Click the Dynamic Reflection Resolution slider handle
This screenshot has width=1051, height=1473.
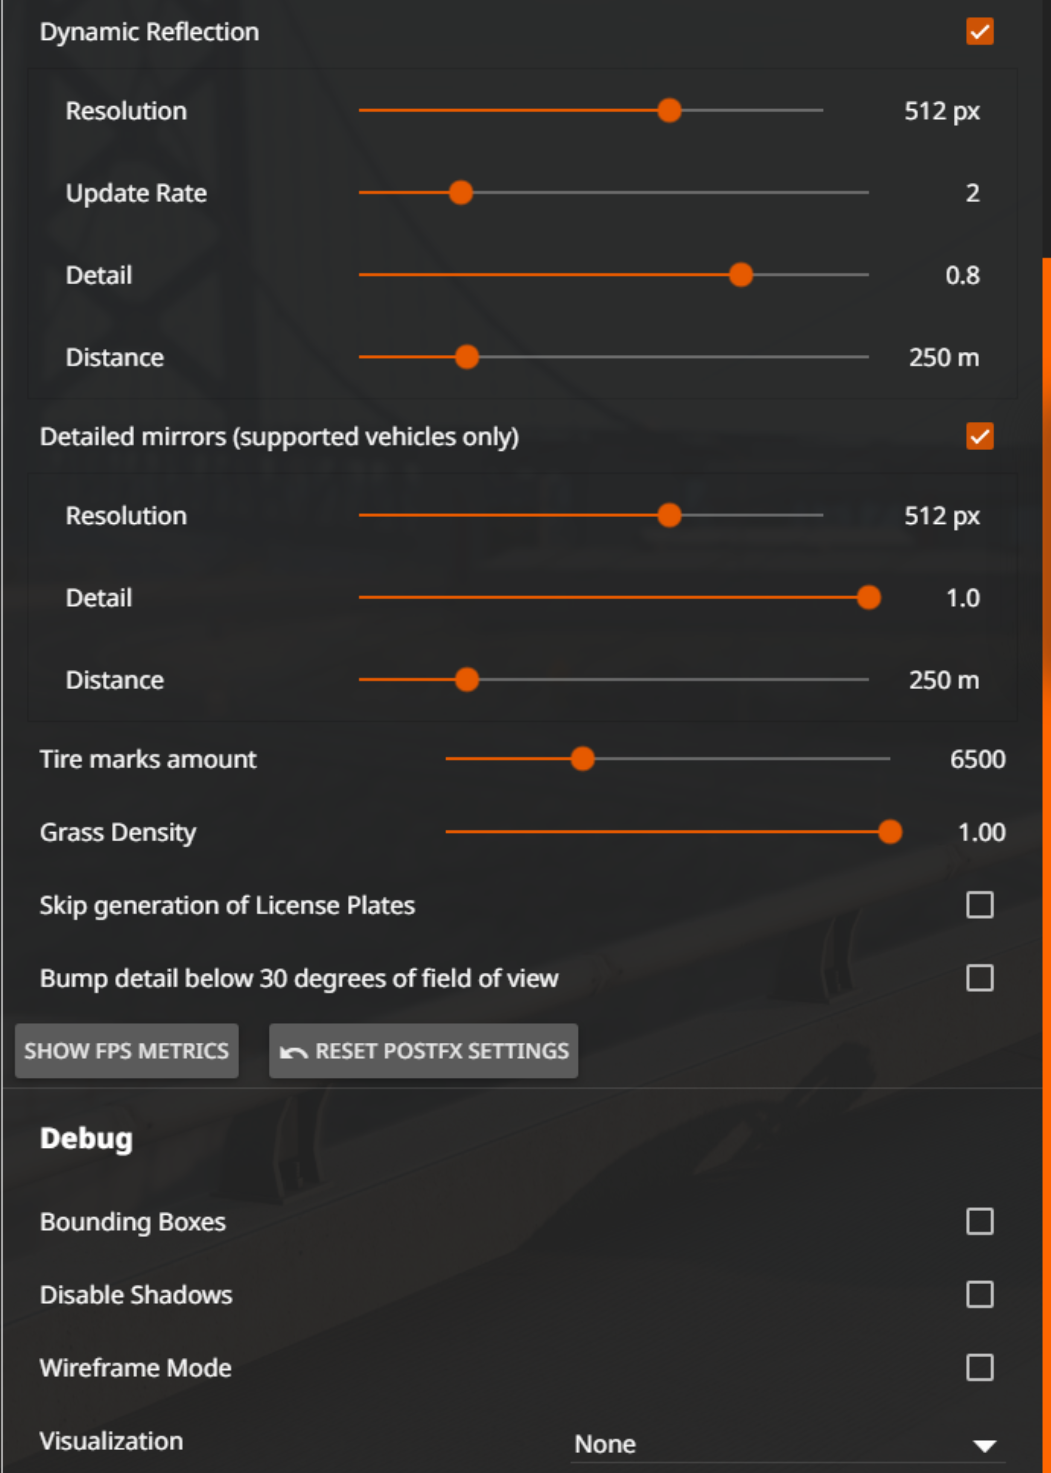[x=669, y=110]
